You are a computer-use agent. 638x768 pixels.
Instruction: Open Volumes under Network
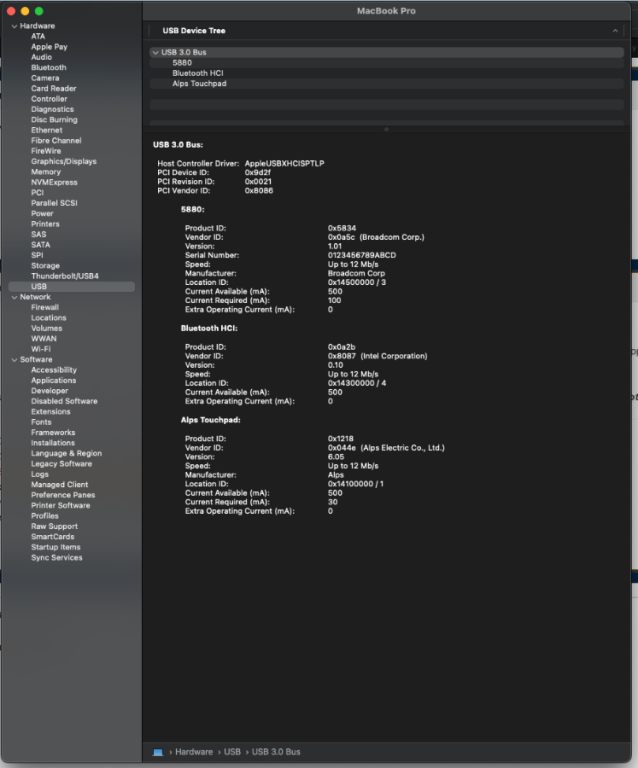(x=47, y=328)
